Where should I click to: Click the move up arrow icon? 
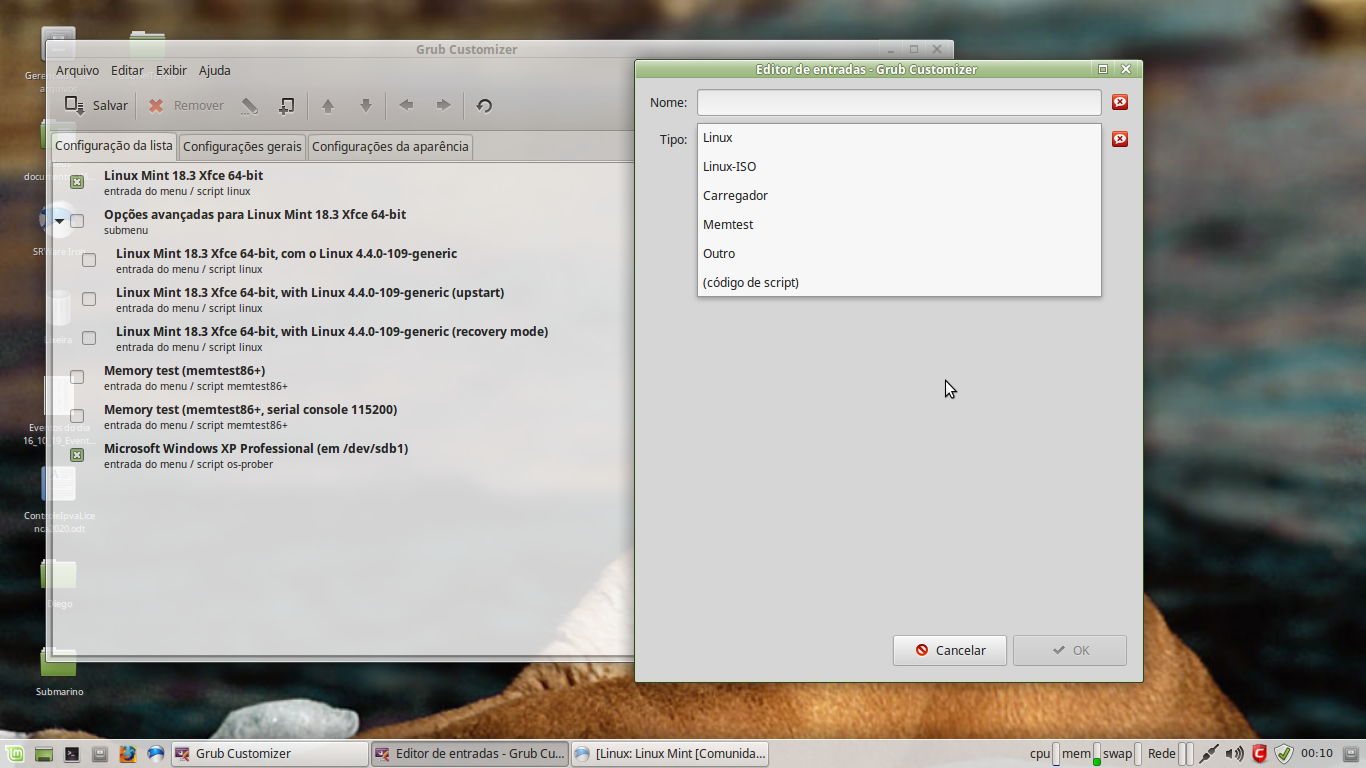pos(327,105)
